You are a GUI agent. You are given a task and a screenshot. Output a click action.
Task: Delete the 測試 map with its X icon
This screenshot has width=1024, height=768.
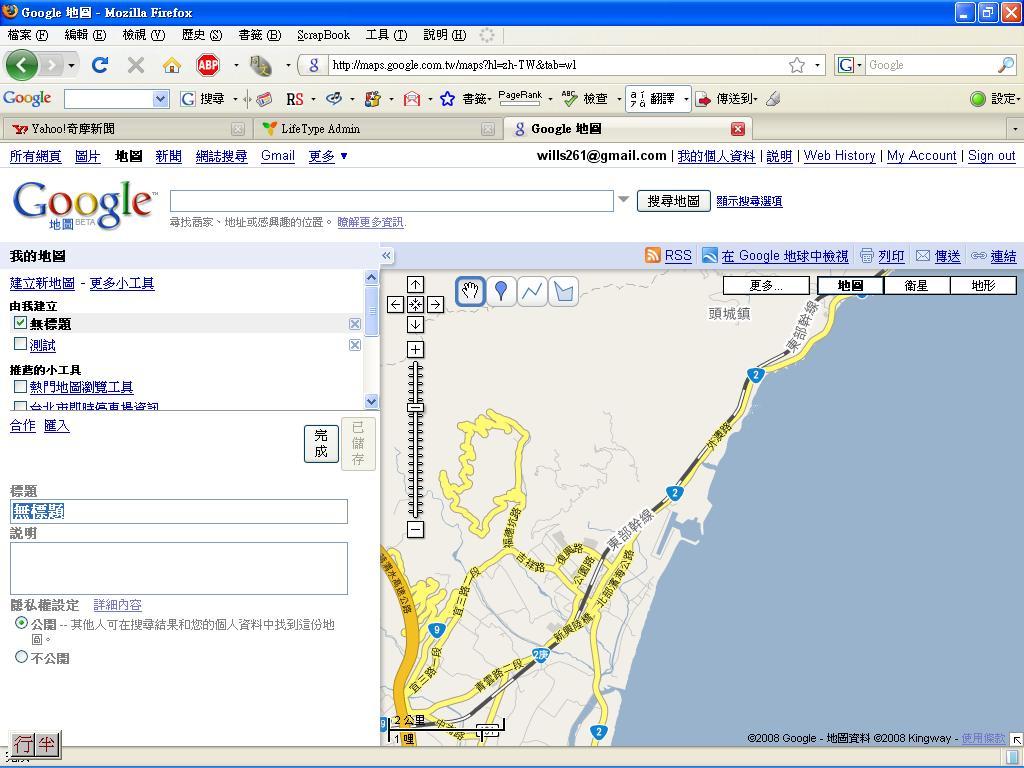pyautogui.click(x=355, y=345)
